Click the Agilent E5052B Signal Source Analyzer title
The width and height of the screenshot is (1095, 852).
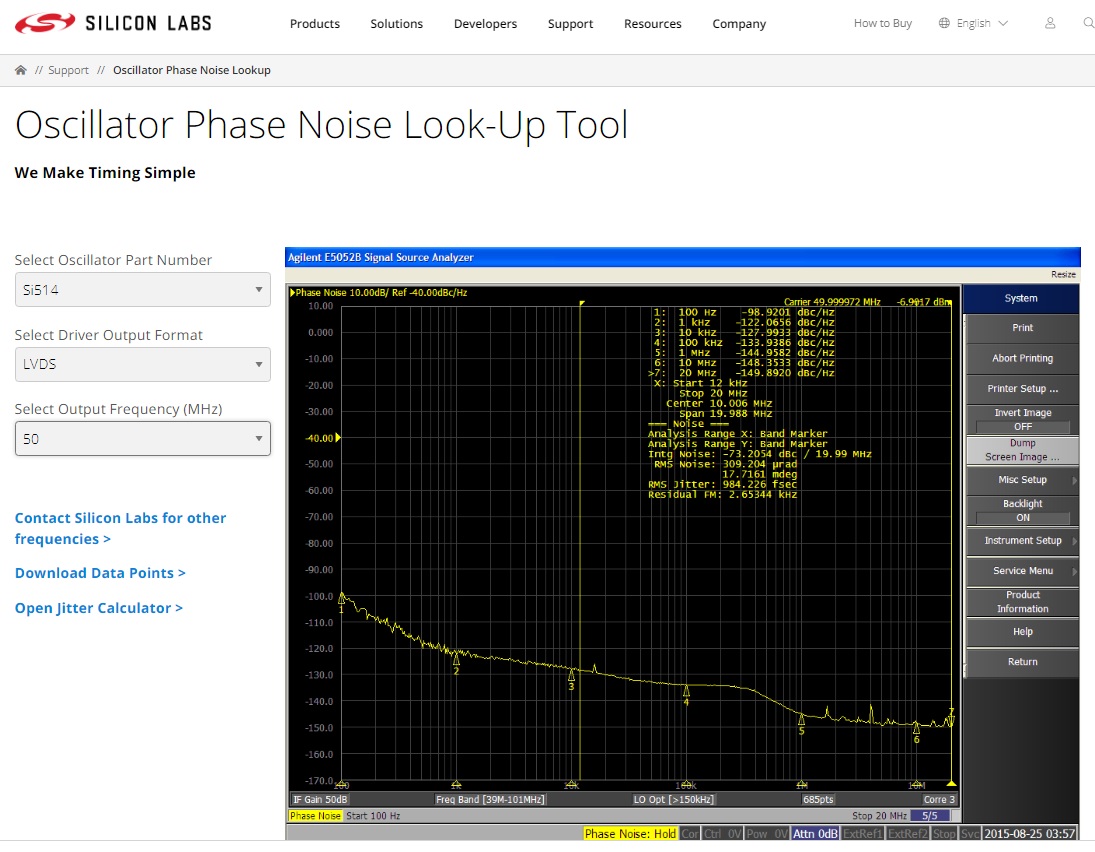point(381,258)
